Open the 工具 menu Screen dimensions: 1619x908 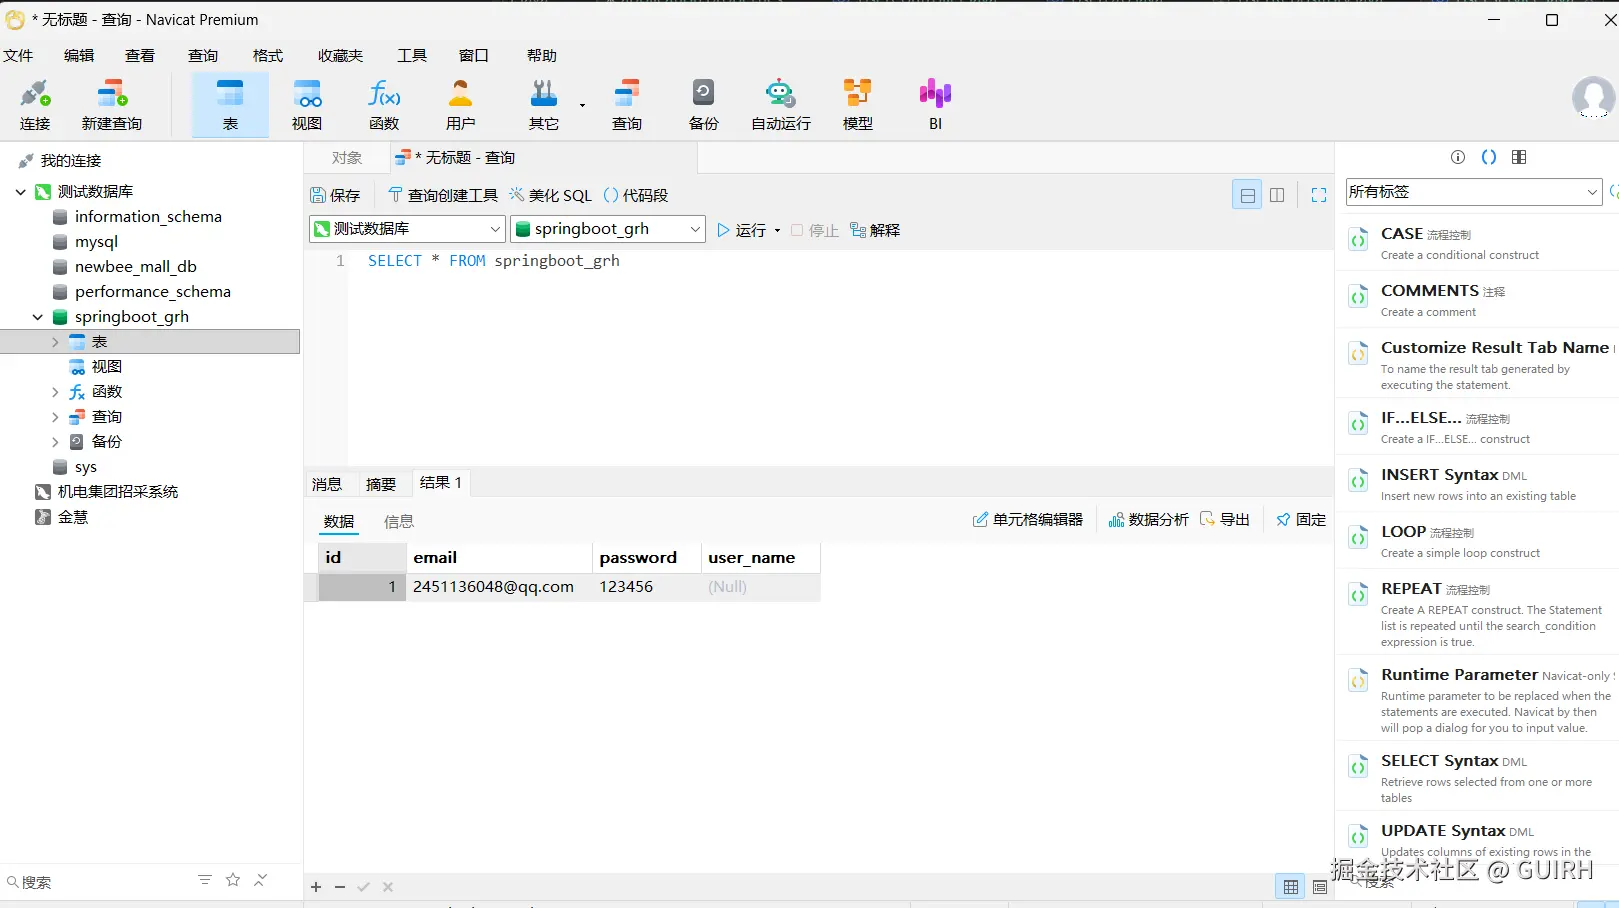point(412,56)
